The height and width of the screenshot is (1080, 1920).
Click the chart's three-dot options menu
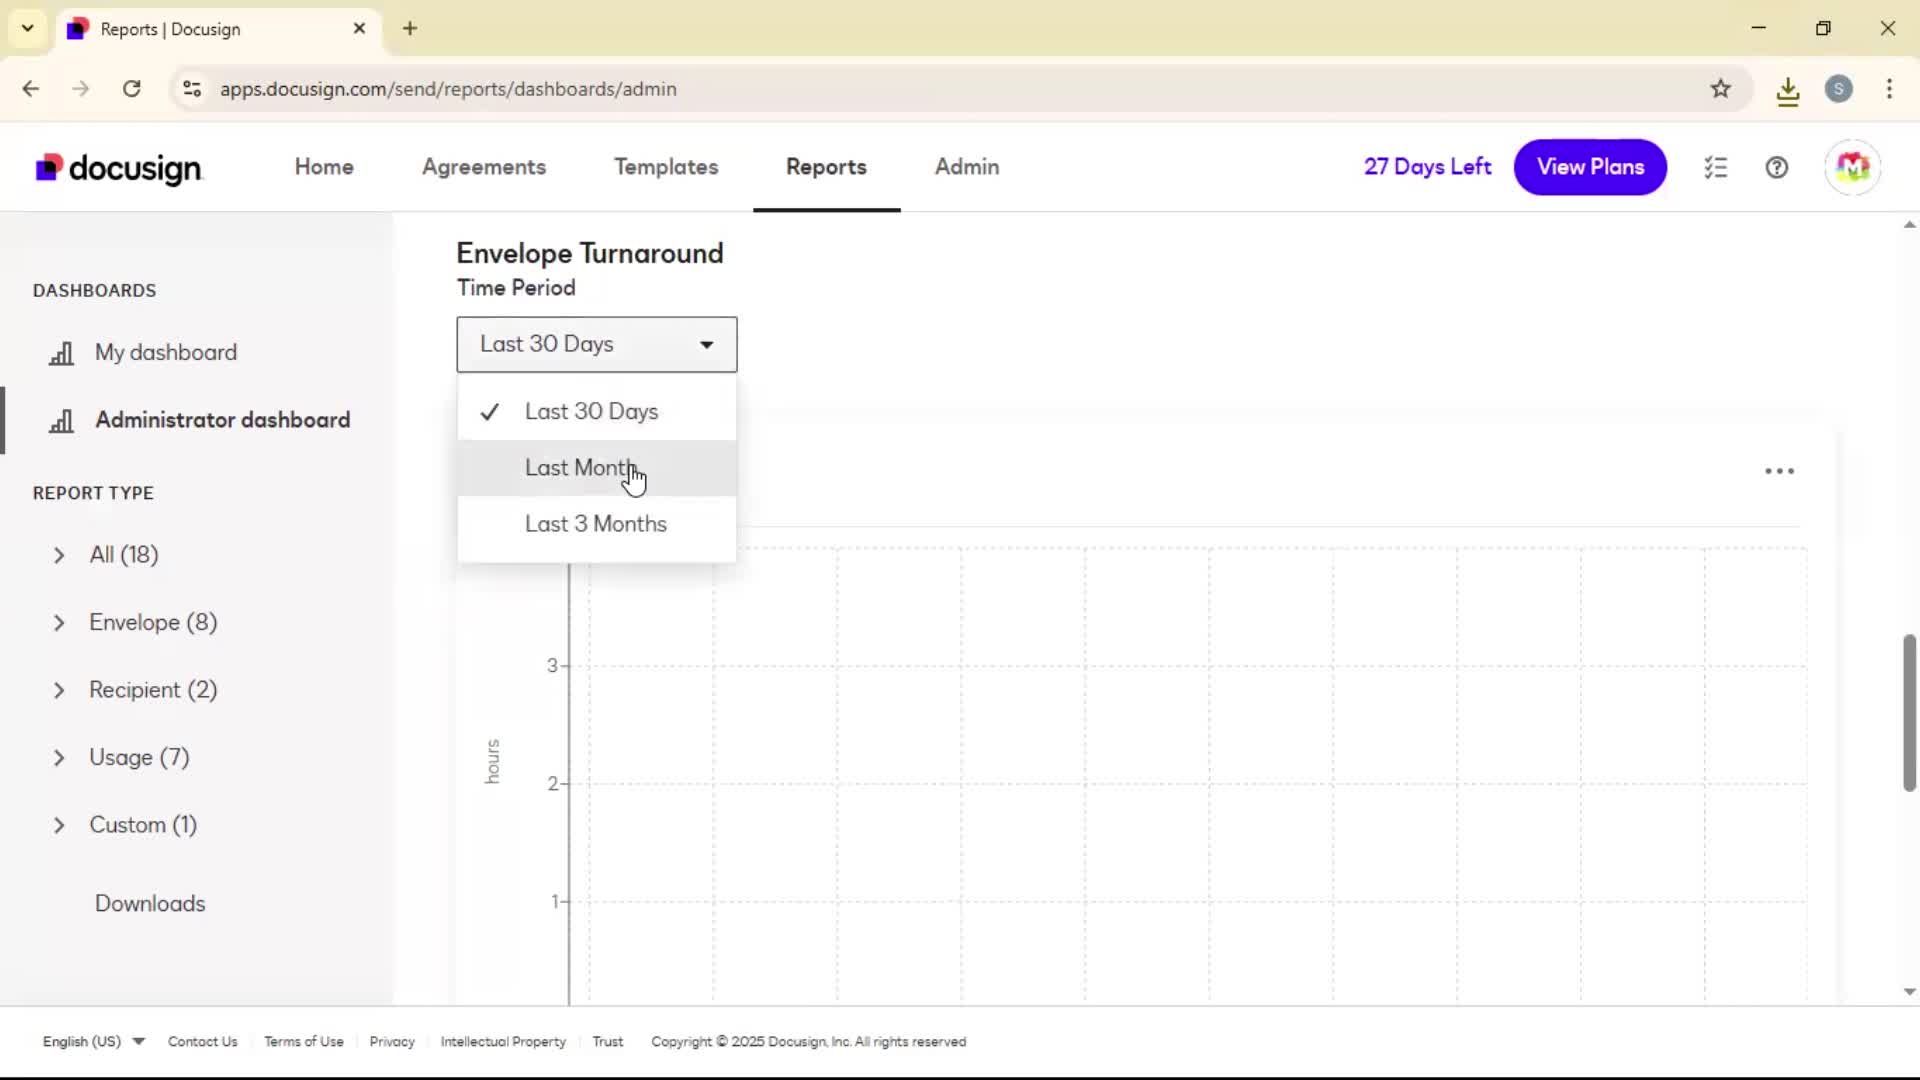1779,471
